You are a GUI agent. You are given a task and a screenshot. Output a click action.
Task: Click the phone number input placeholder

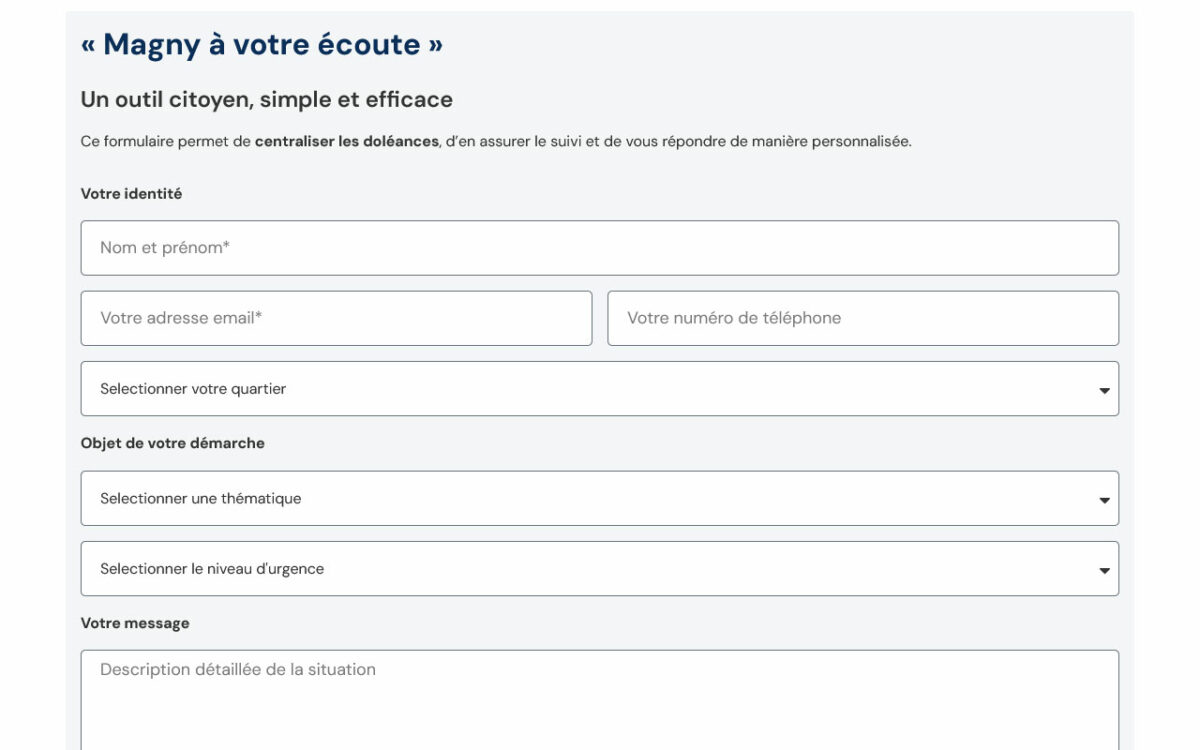pyautogui.click(x=735, y=318)
